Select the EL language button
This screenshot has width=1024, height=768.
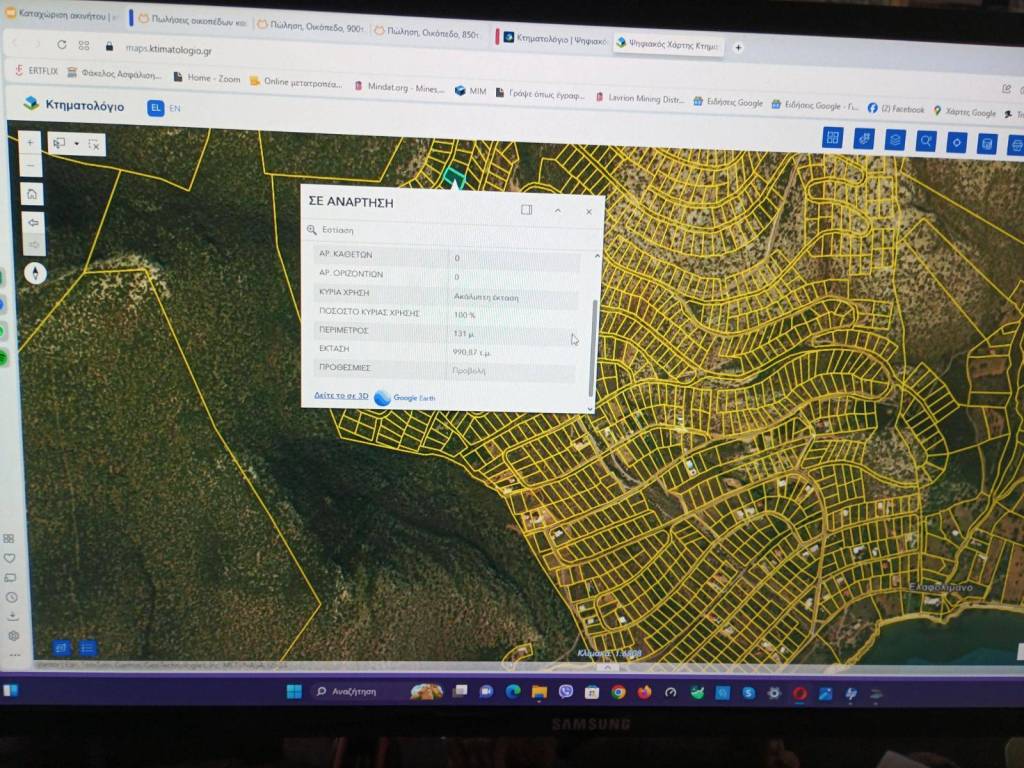pos(155,108)
